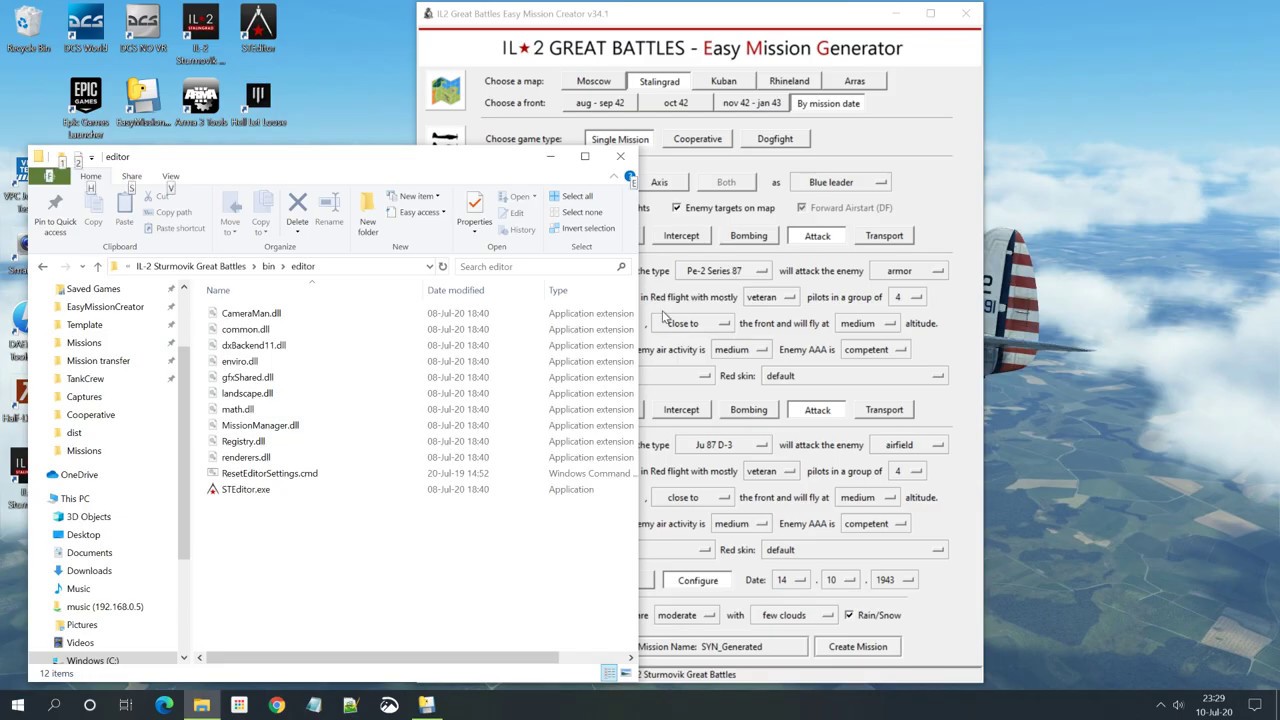This screenshot has height=720, width=1280.
Task: Open the Arma 3 Tools desktop icon
Action: pyautogui.click(x=200, y=103)
